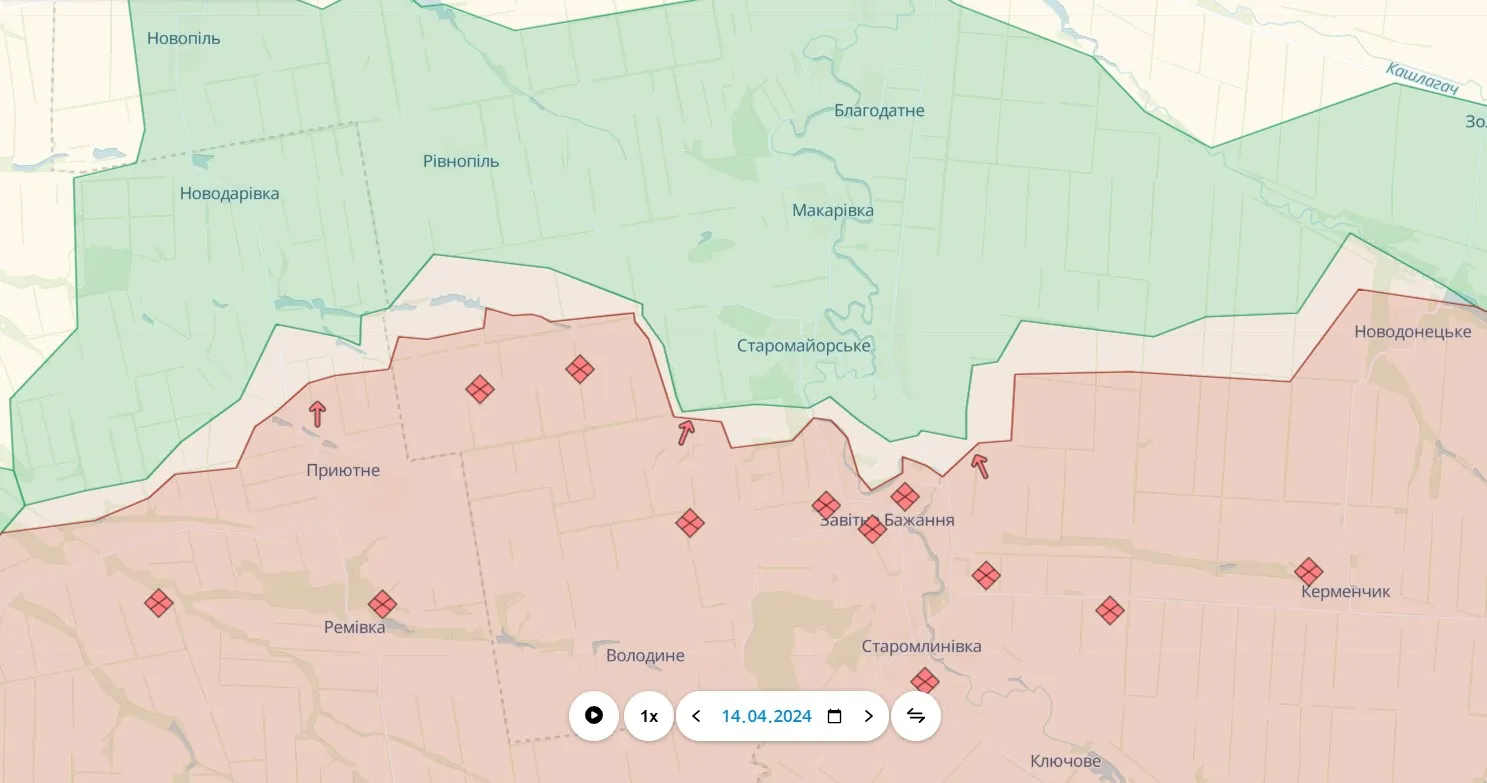The height and width of the screenshot is (783, 1487).
Task: Advance to the next date with right chevron
Action: (x=868, y=716)
